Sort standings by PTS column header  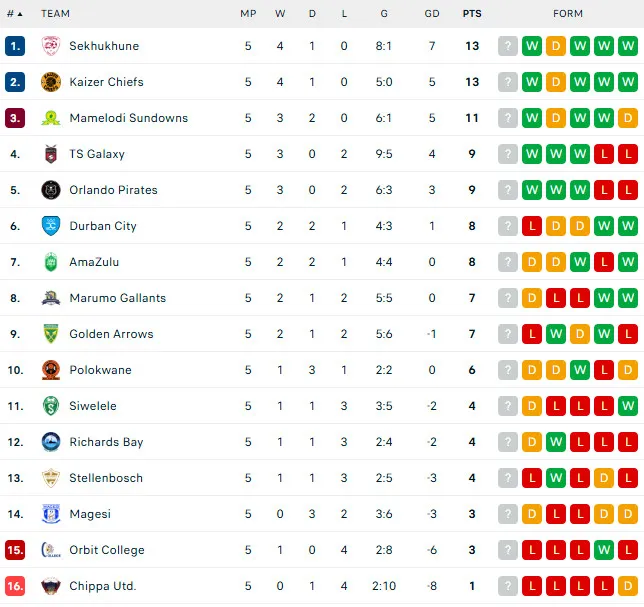(x=472, y=14)
